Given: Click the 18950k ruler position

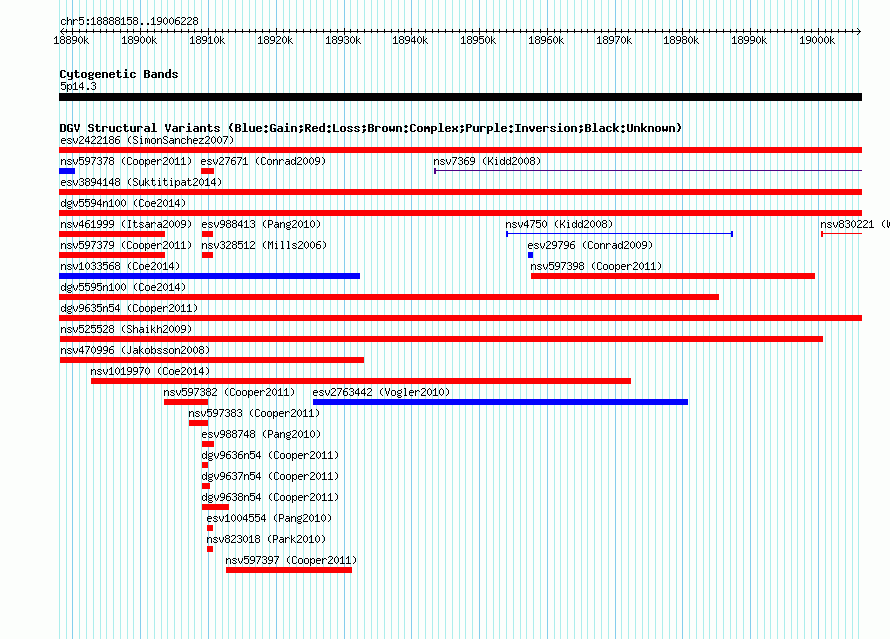Looking at the screenshot, I should click(478, 40).
